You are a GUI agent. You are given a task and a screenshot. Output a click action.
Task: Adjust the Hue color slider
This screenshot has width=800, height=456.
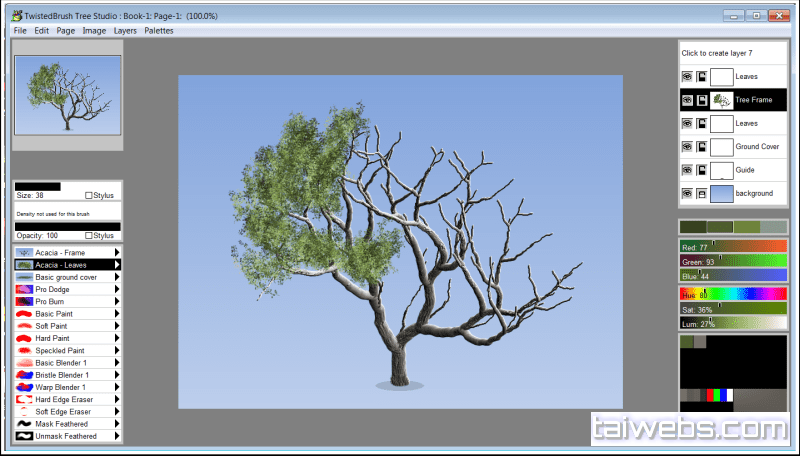coord(733,294)
